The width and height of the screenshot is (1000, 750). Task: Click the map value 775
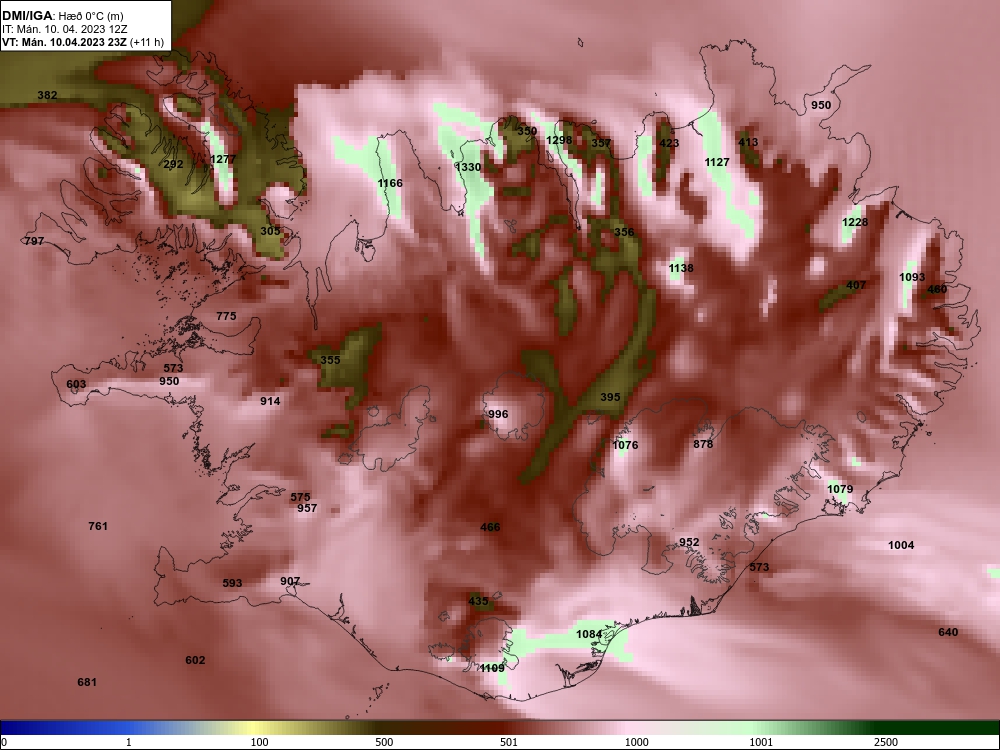click(x=226, y=316)
